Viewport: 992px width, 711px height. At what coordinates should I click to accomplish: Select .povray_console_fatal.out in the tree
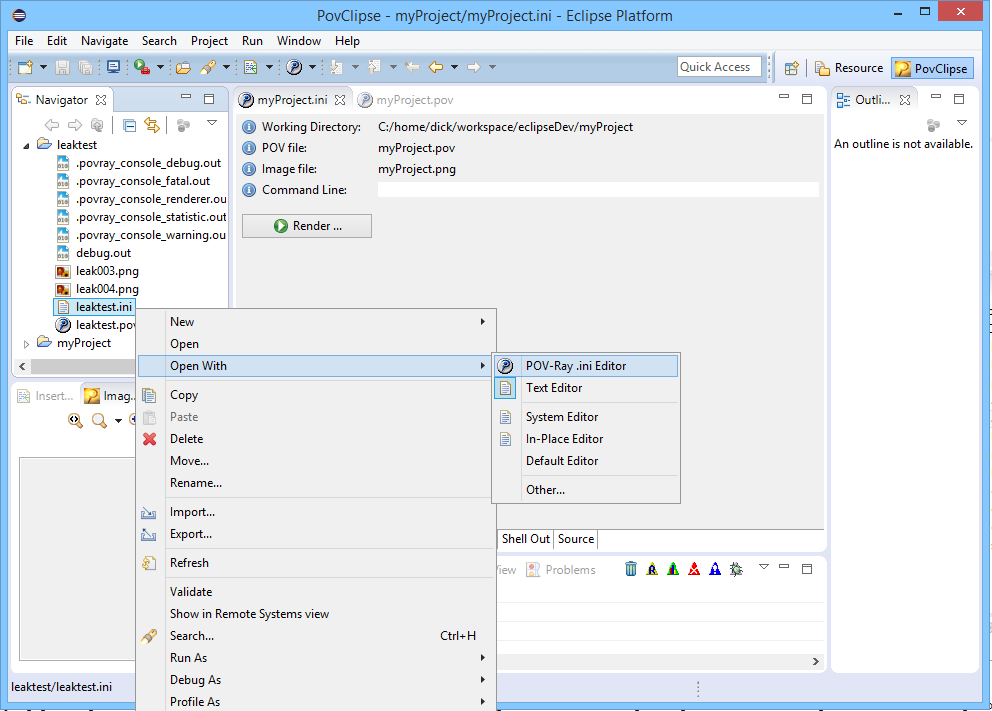tap(133, 181)
